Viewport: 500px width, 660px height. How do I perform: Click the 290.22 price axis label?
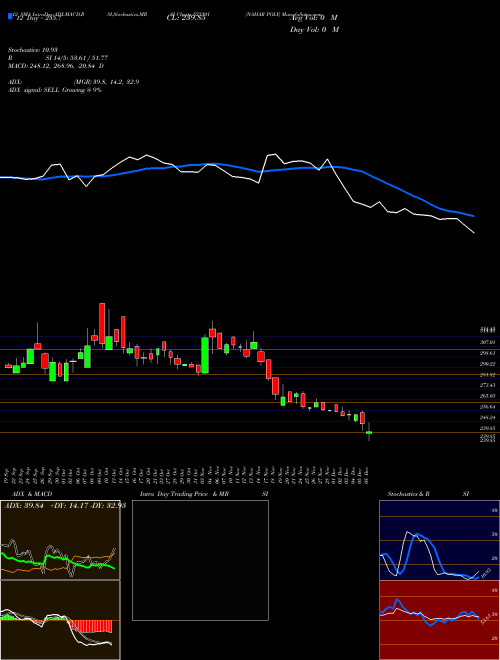pos(488,364)
